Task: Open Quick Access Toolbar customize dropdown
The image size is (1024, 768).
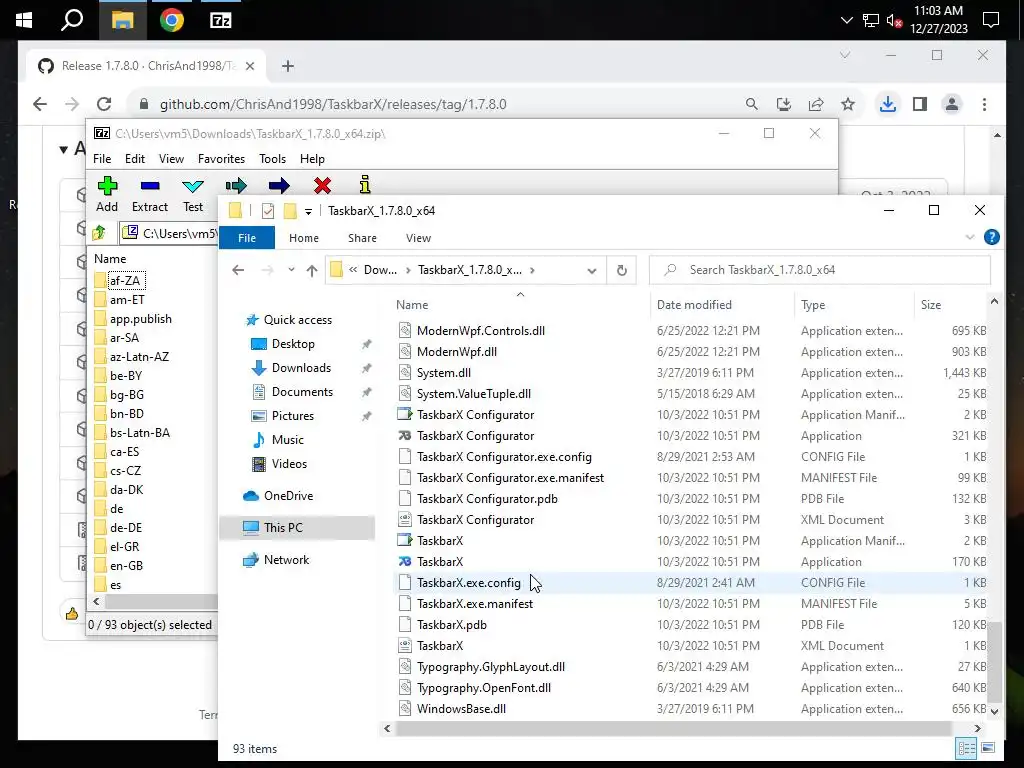Action: tap(308, 211)
